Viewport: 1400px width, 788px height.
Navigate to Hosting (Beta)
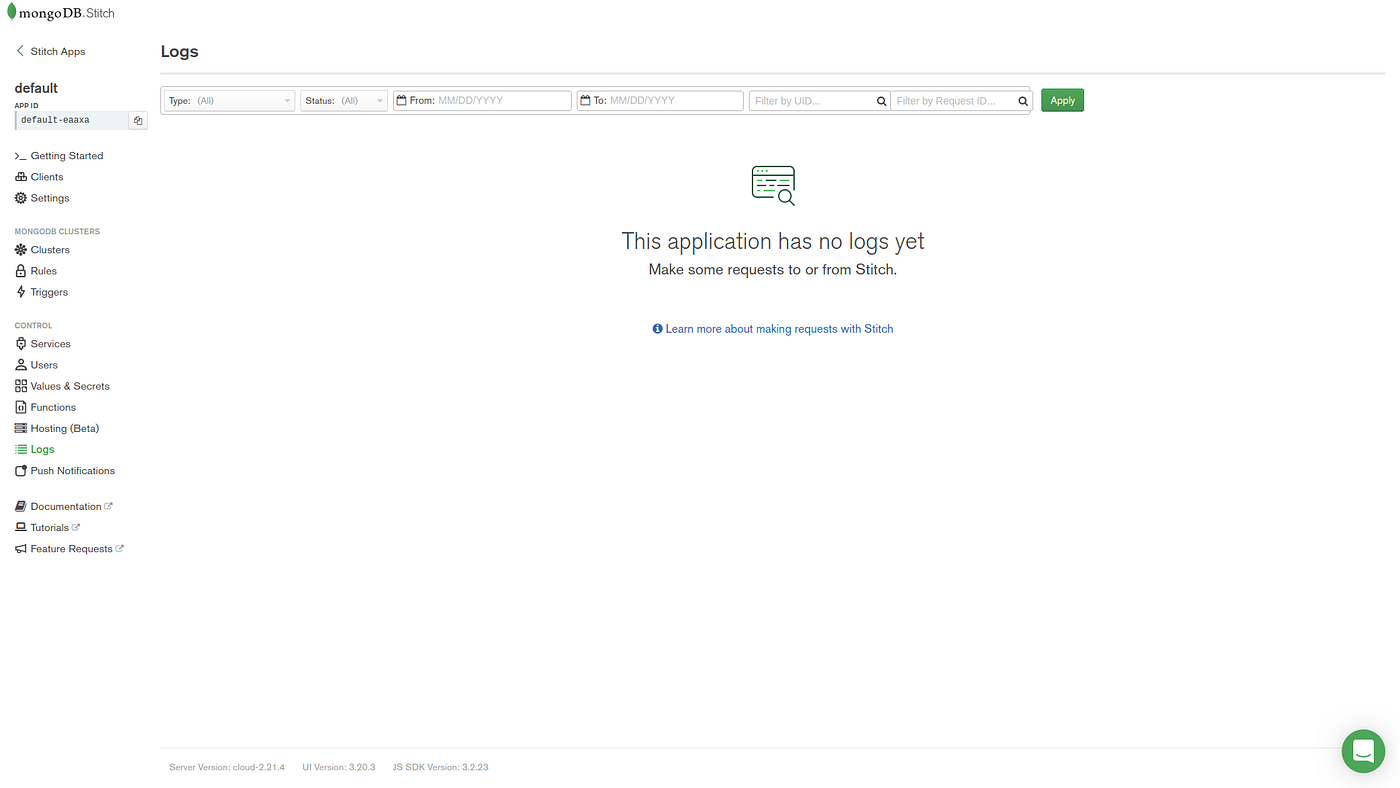coord(65,427)
